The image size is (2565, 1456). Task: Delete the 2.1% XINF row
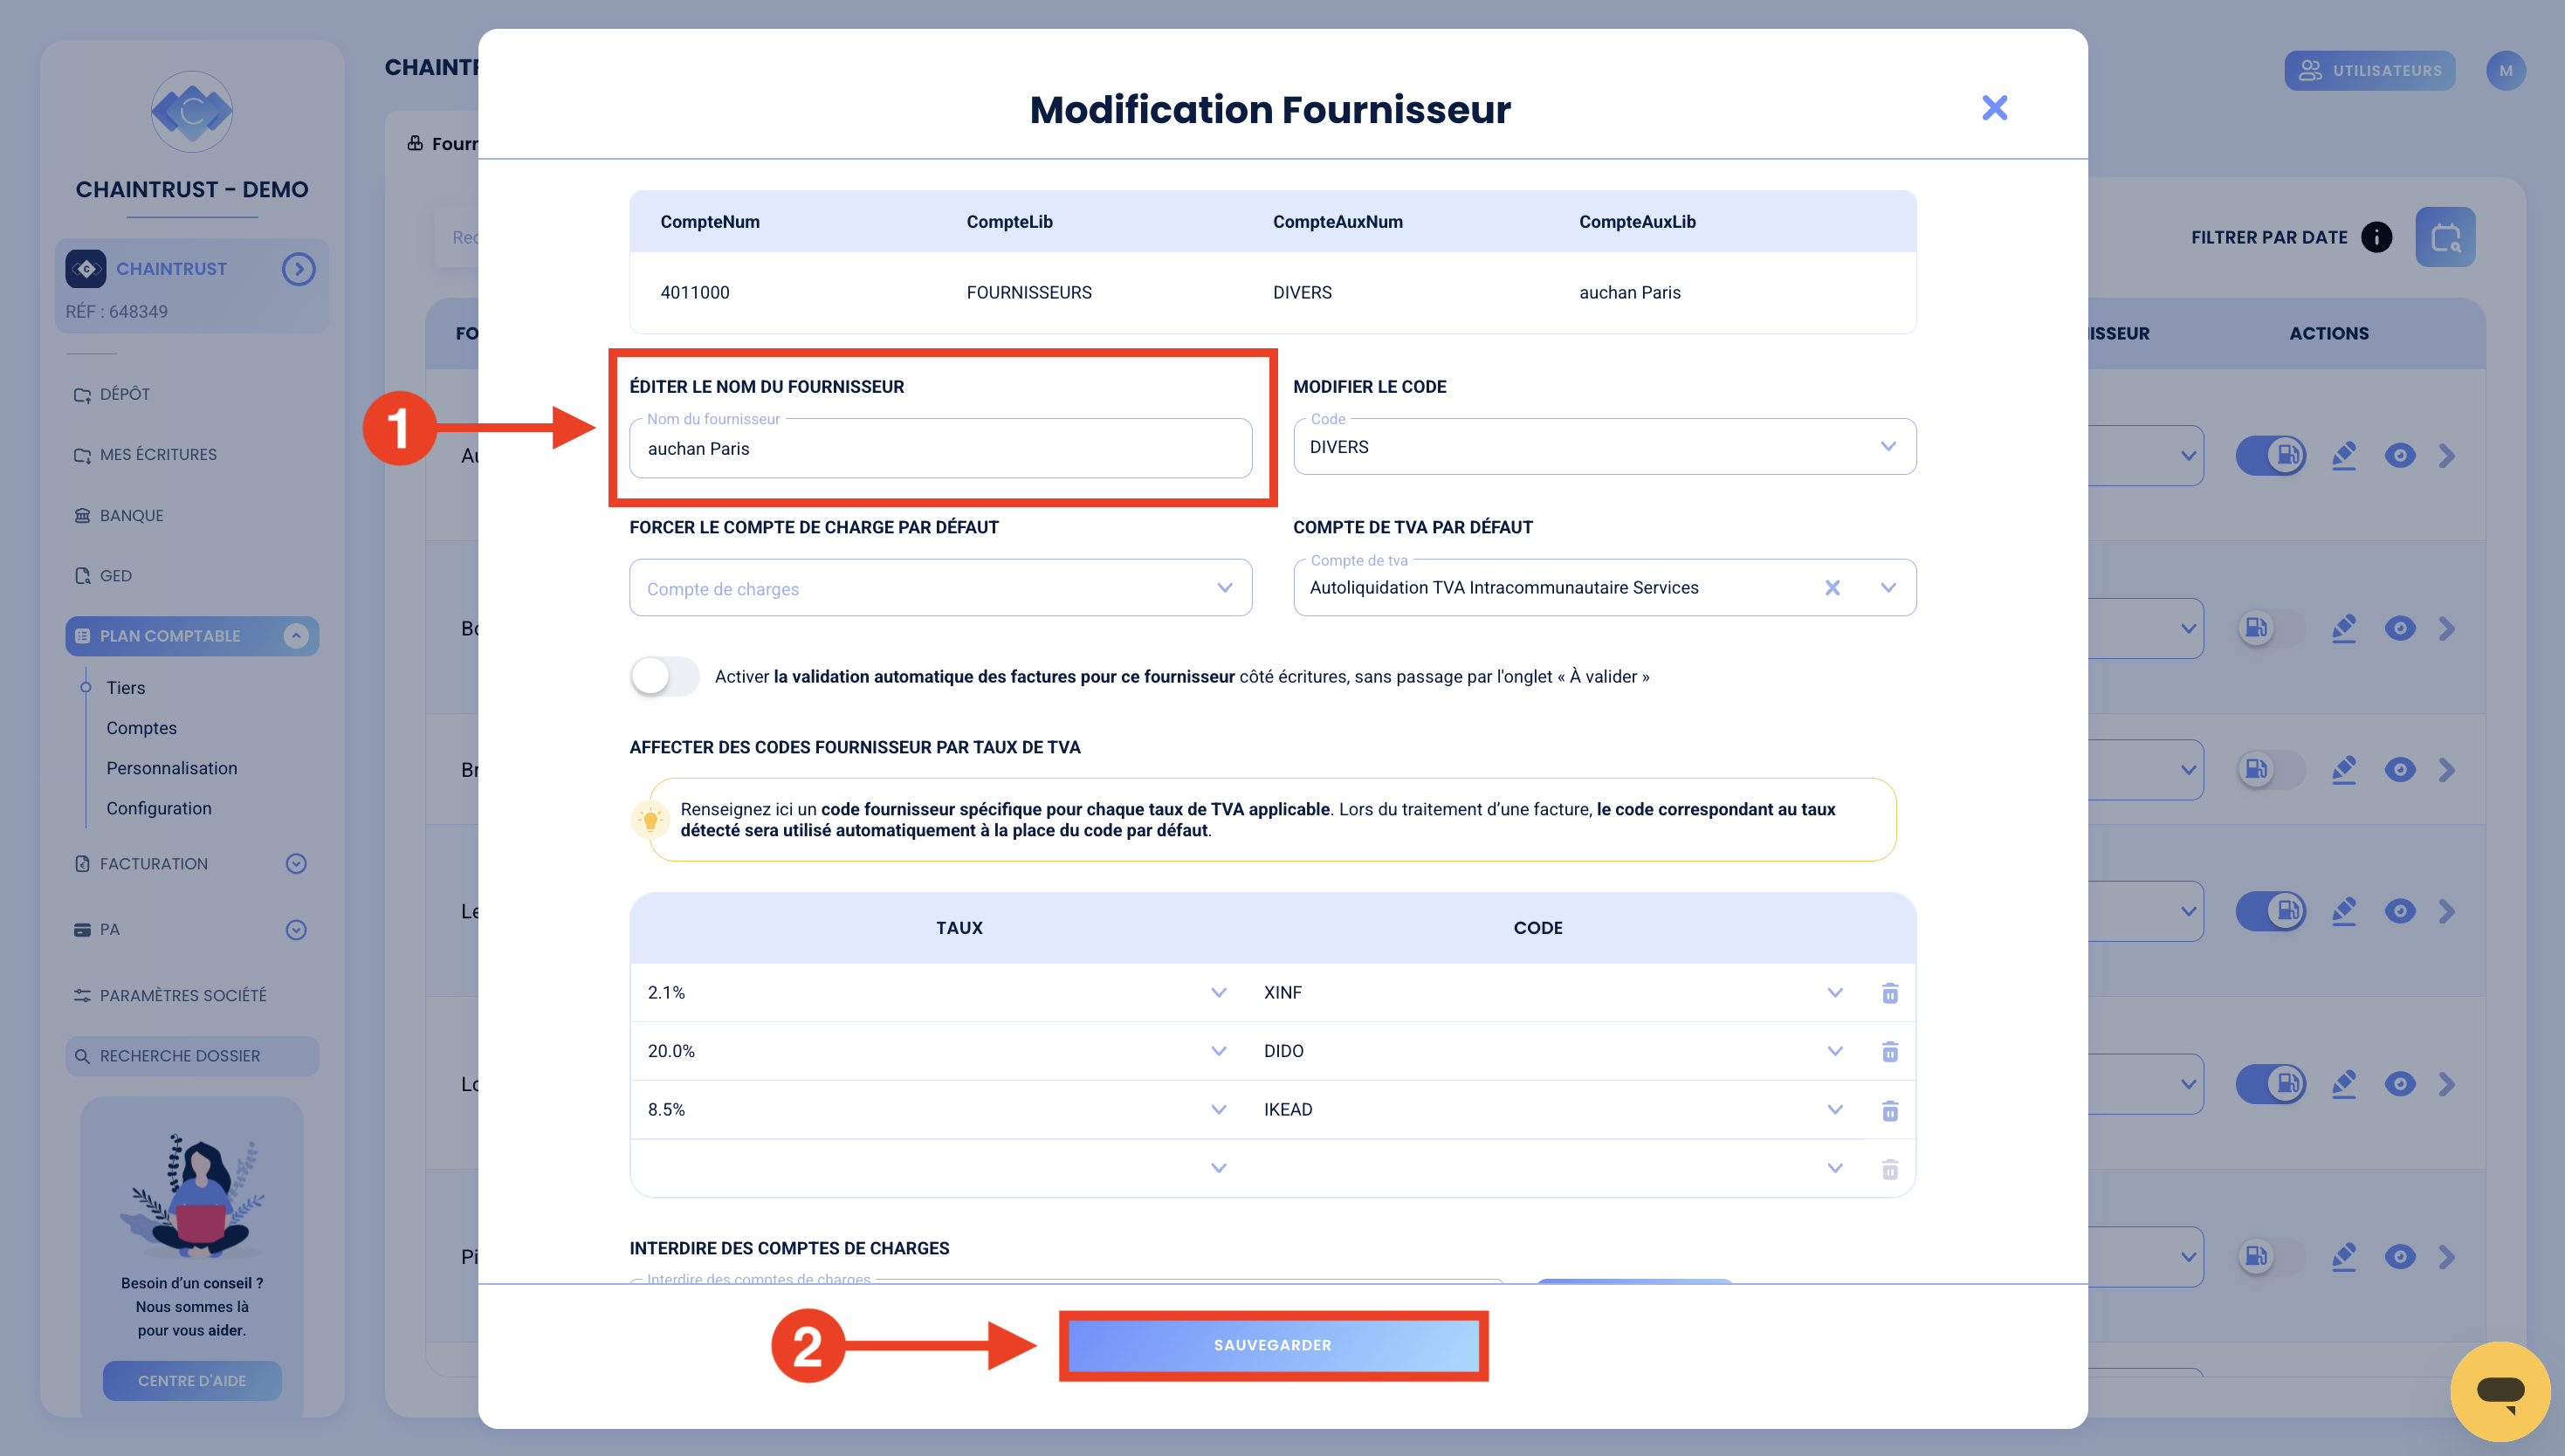pos(1889,993)
